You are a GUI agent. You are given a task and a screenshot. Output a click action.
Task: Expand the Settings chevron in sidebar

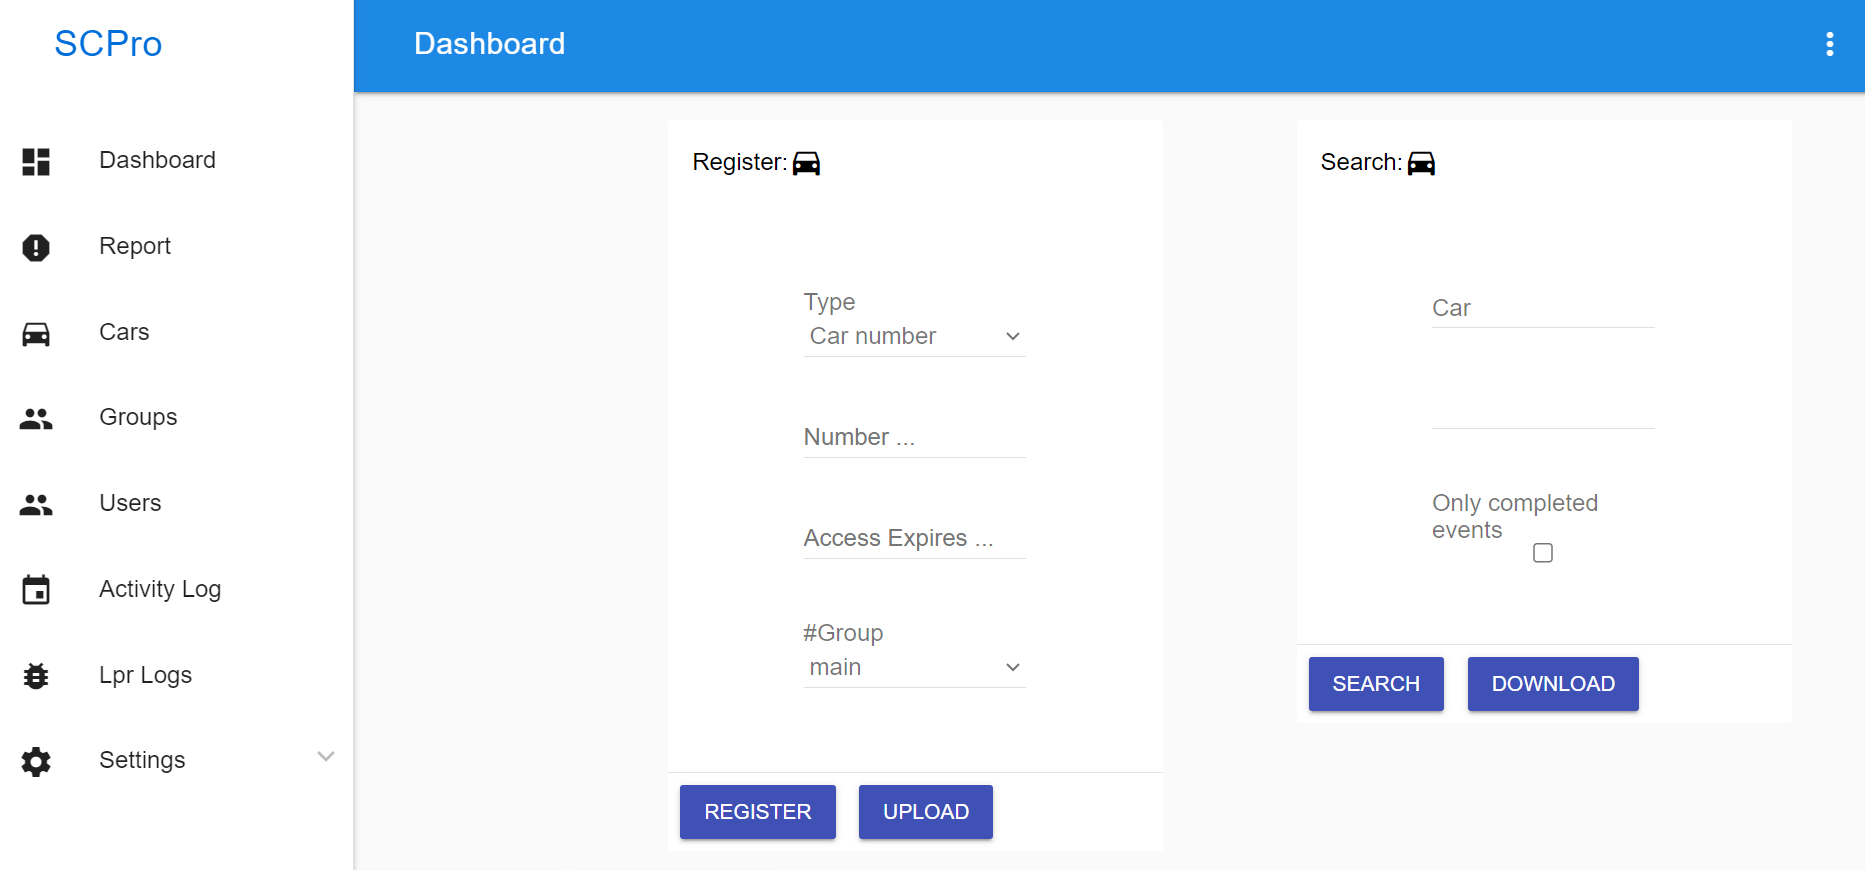point(325,756)
